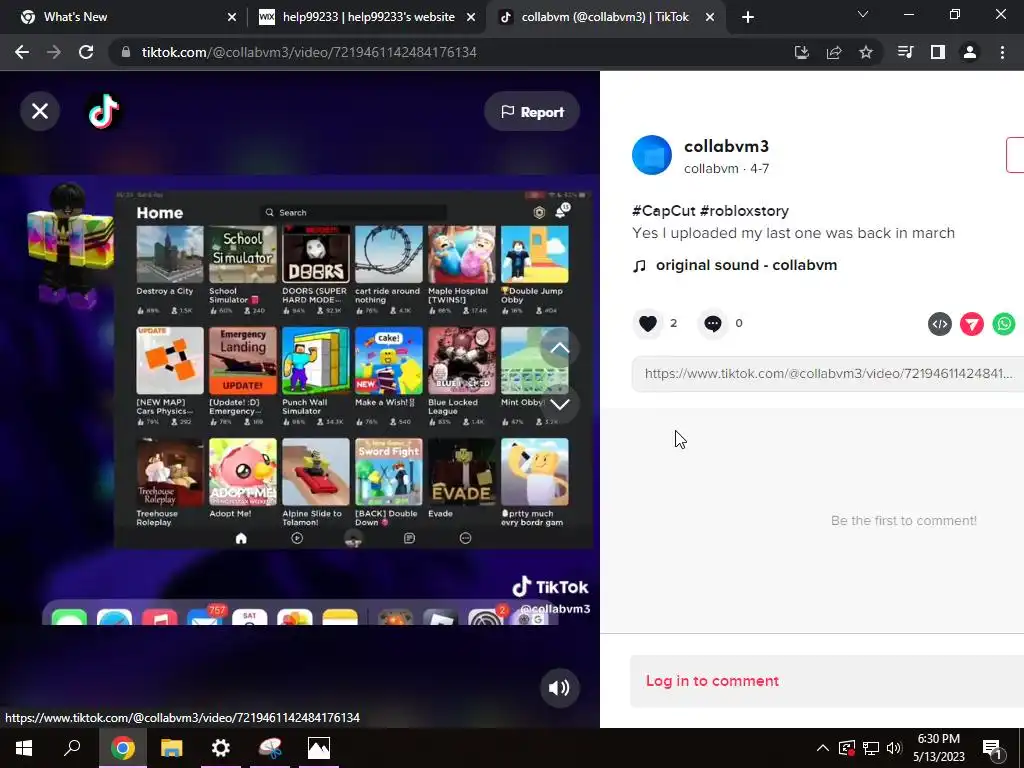Share via the red send-to-friends icon
This screenshot has height=768, width=1024.
(x=972, y=324)
